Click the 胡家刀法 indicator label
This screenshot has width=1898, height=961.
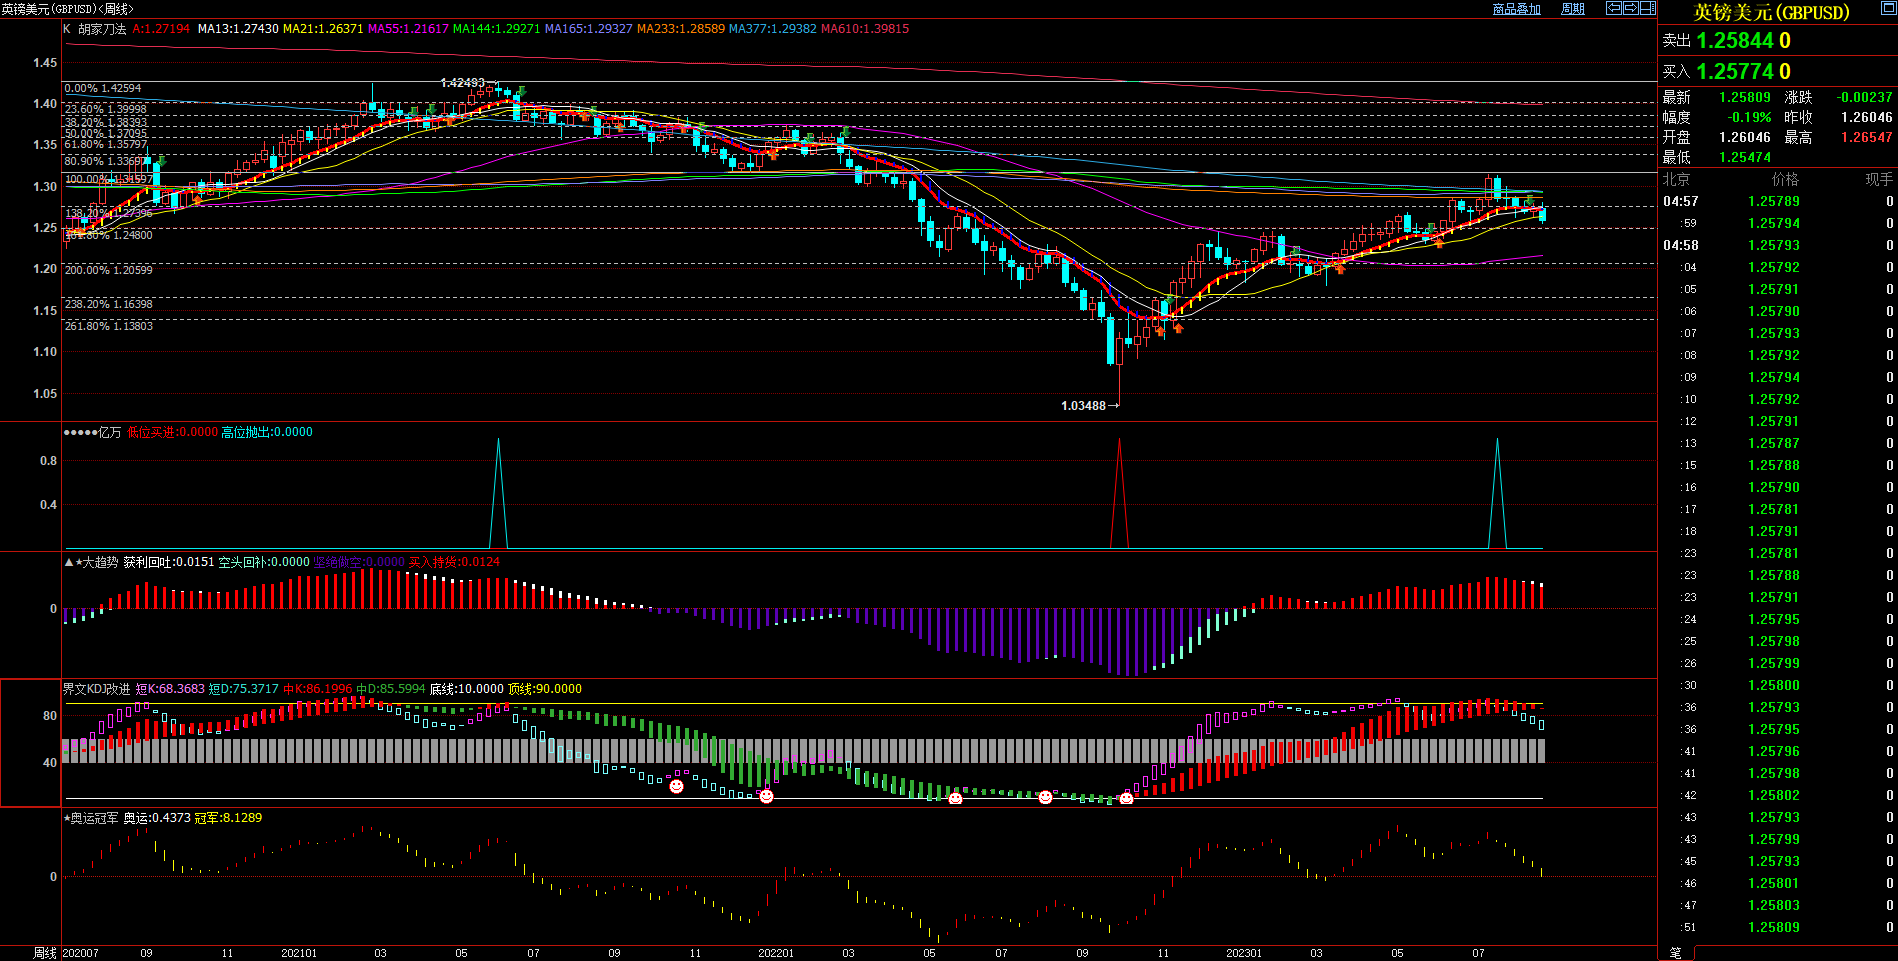coord(103,29)
